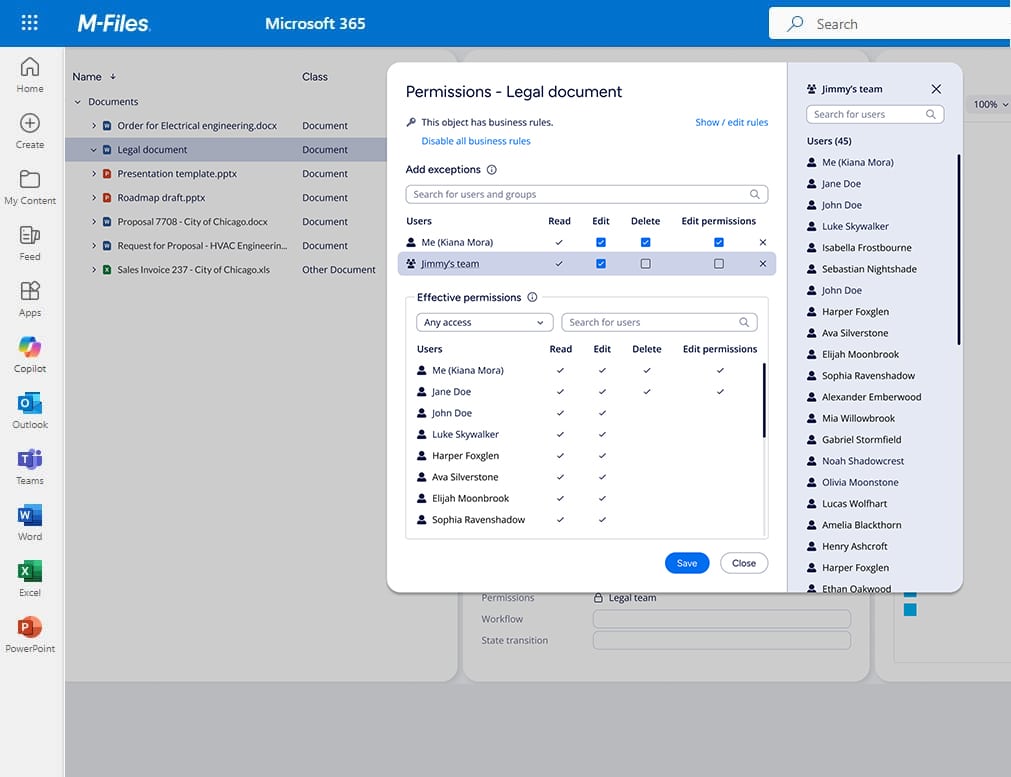Click Disable all business rules link
1011x777 pixels.
click(x=476, y=141)
